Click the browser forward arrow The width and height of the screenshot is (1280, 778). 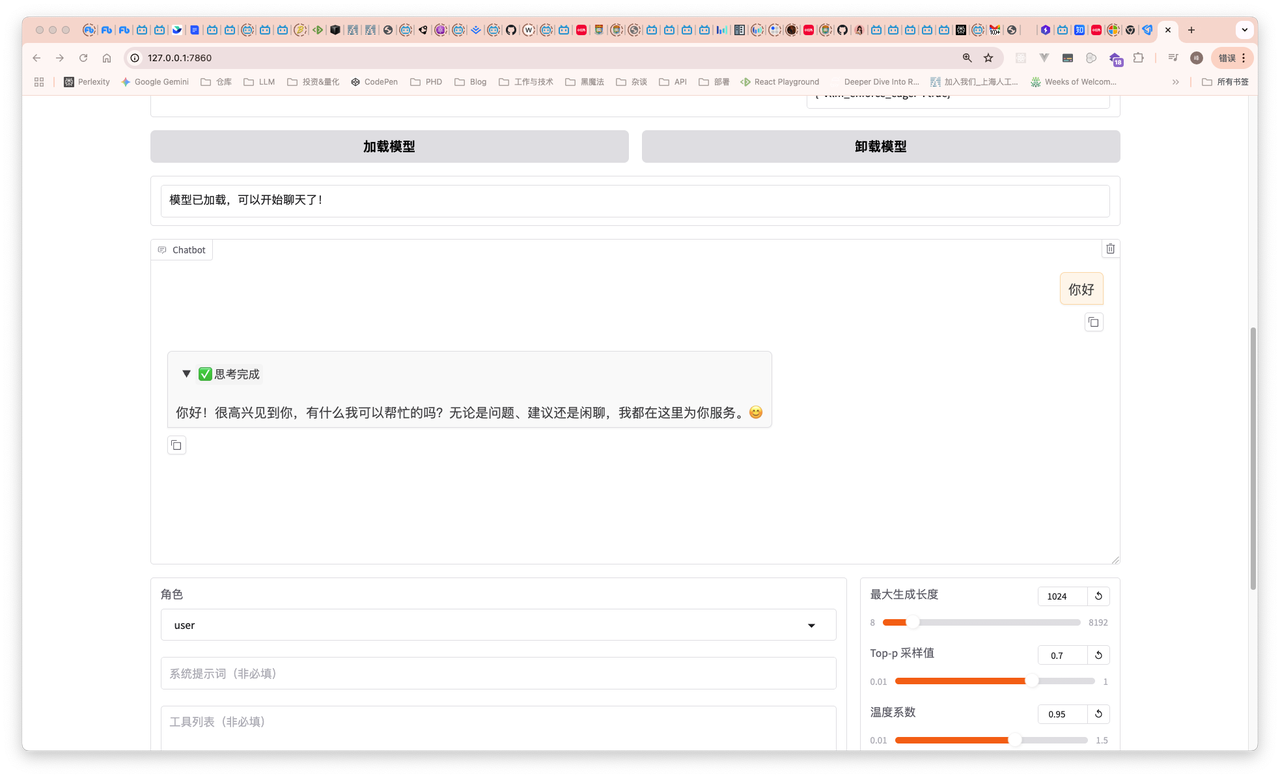[x=60, y=58]
